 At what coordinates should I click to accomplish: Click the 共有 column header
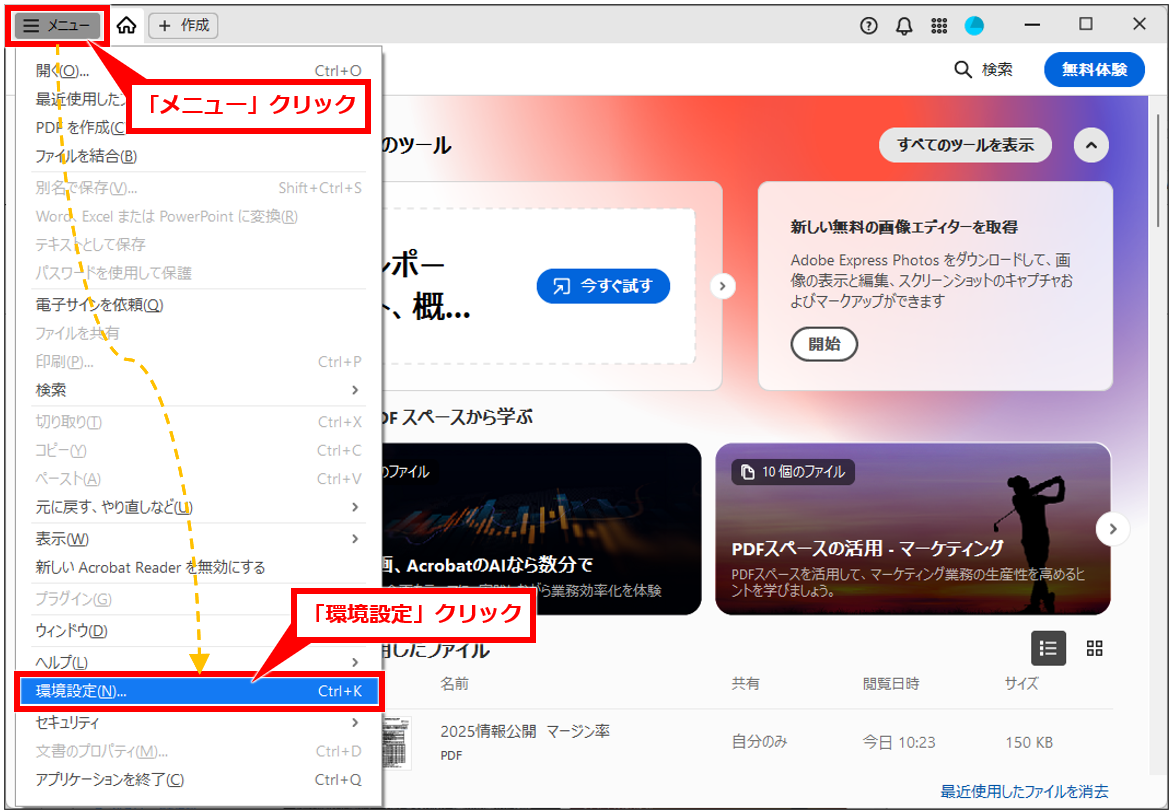pyautogui.click(x=746, y=683)
